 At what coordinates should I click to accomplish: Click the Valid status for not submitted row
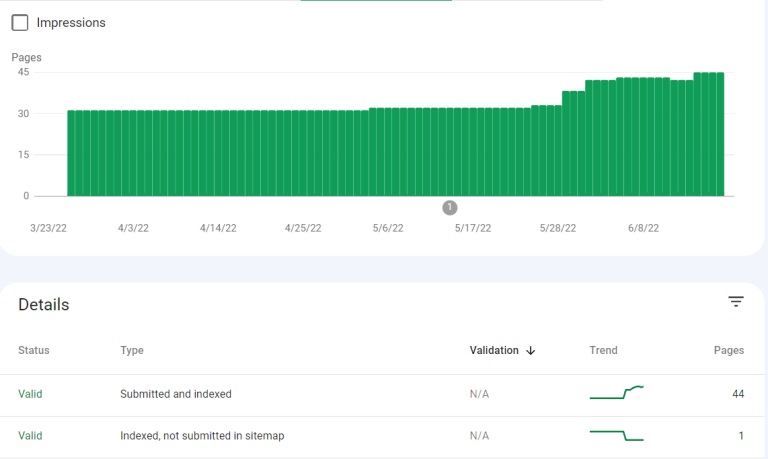pyautogui.click(x=30, y=435)
